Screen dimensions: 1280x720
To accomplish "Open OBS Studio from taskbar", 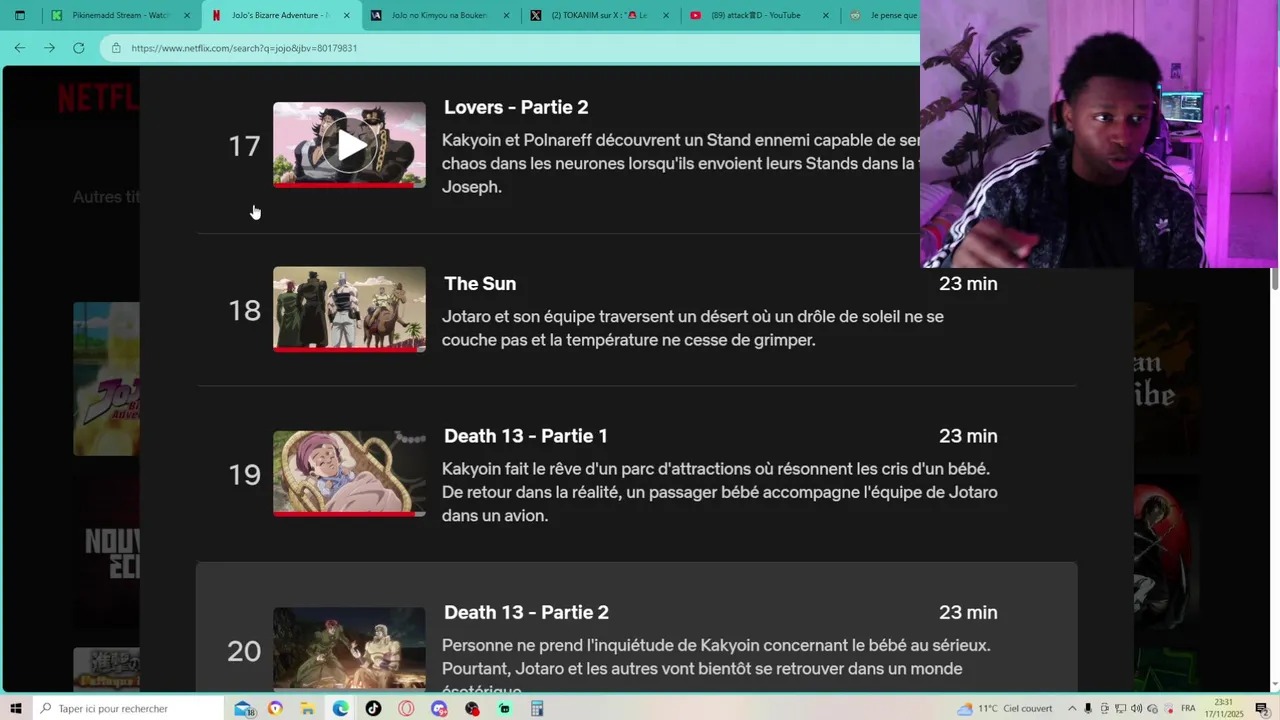I will pos(472,708).
